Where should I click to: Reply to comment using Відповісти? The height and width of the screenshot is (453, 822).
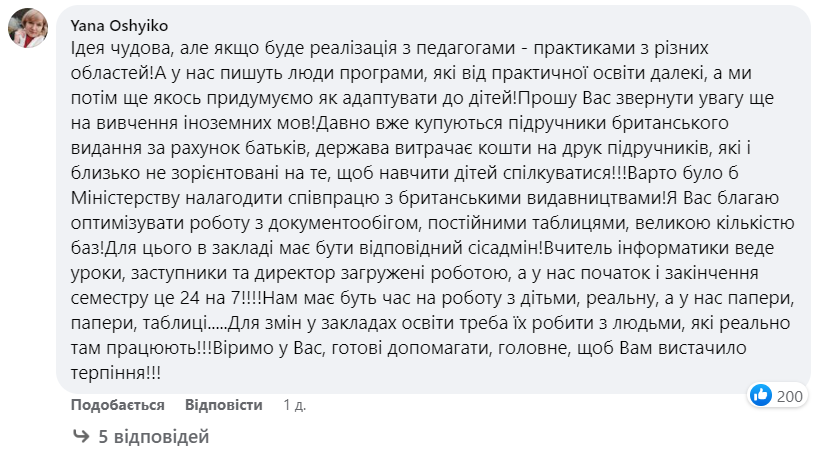224,405
